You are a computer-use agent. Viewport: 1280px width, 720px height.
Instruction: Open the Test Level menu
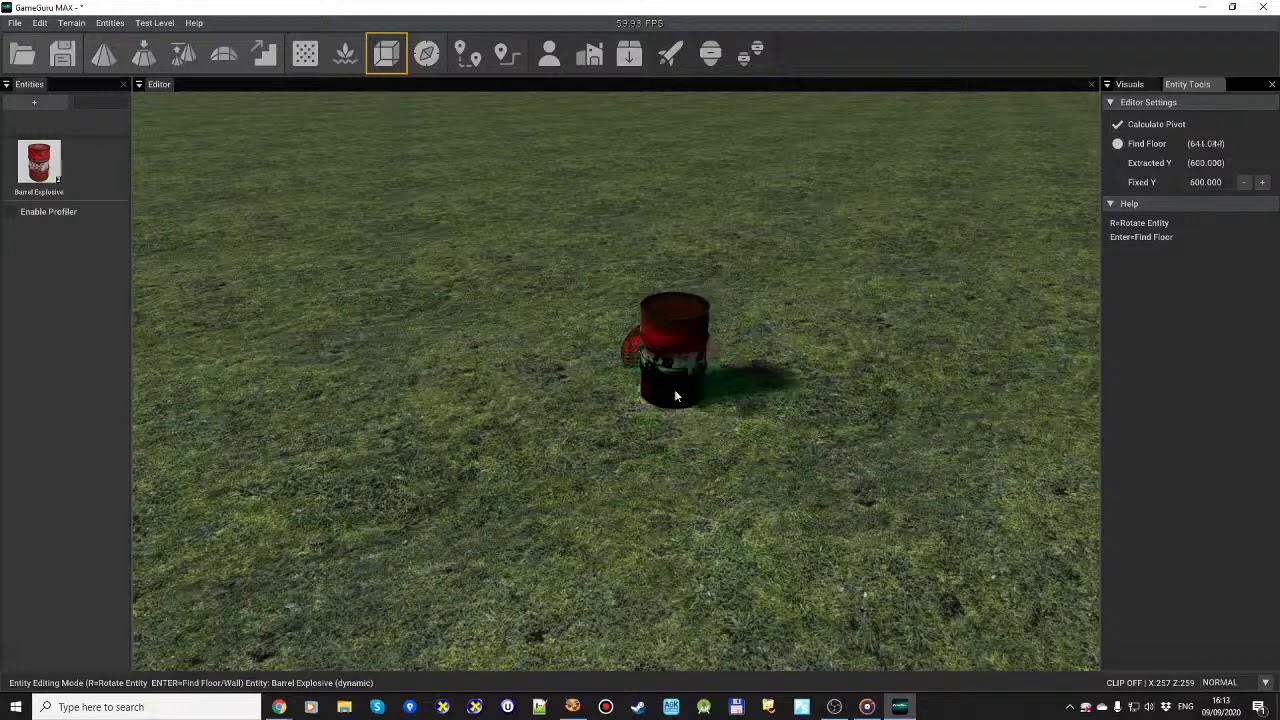(154, 23)
